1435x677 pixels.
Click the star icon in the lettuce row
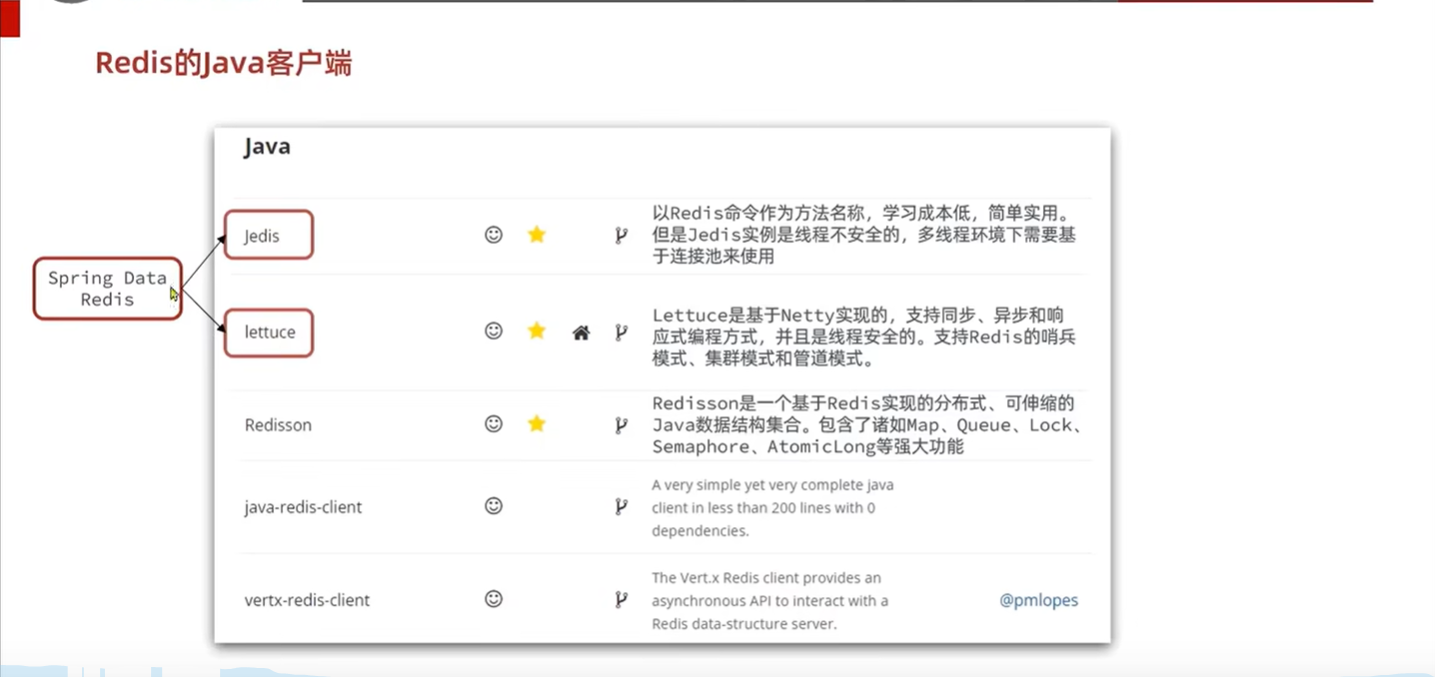(537, 331)
